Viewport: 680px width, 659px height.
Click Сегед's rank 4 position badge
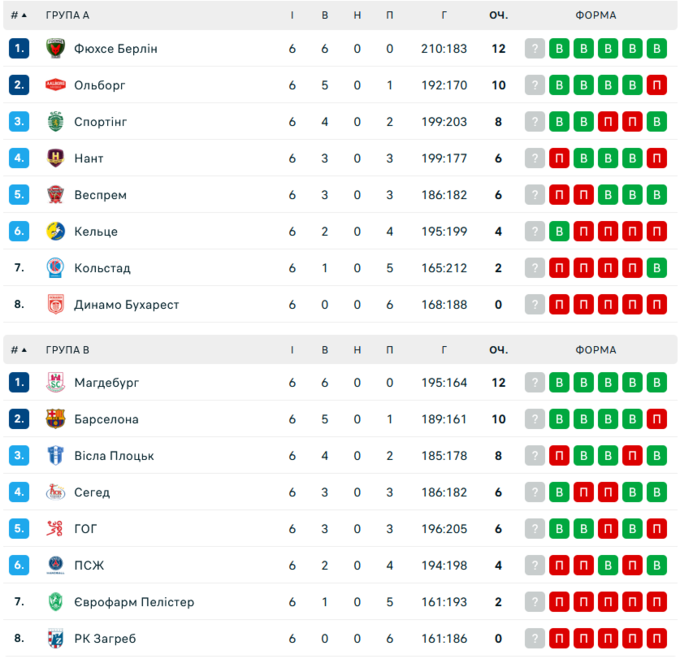click(x=19, y=492)
